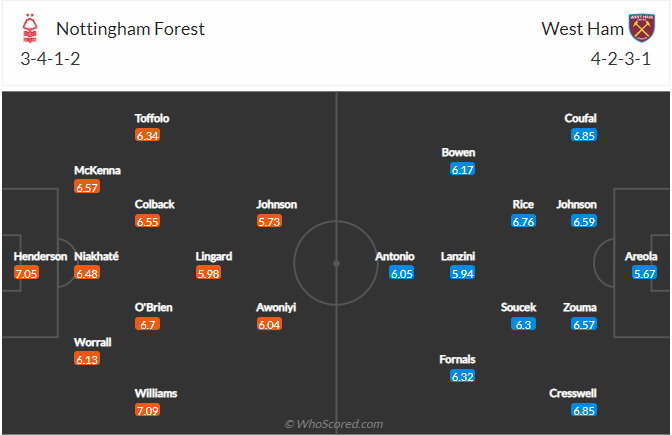The image size is (672, 435).
Task: Select Forest's Johnson 5.73 rating badge
Action: coord(270,222)
